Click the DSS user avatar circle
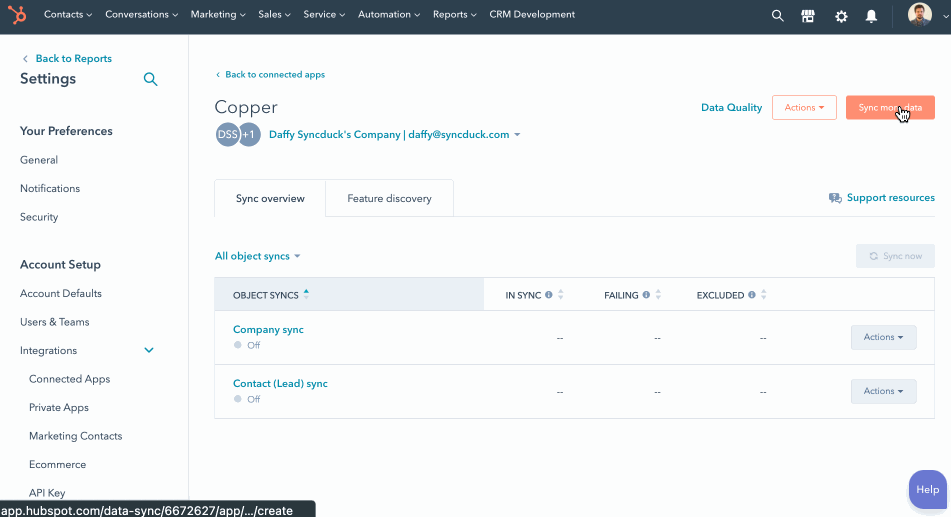 pos(227,135)
